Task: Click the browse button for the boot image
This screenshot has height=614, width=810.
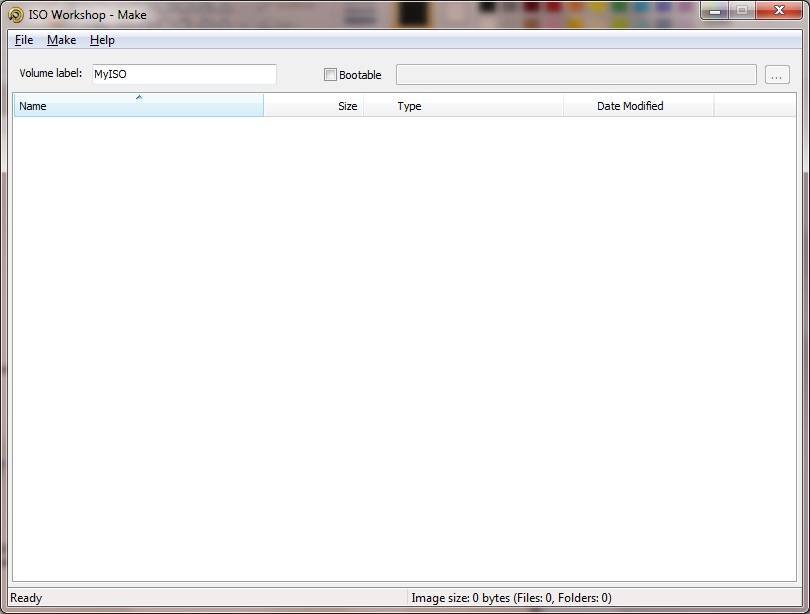Action: [x=777, y=74]
